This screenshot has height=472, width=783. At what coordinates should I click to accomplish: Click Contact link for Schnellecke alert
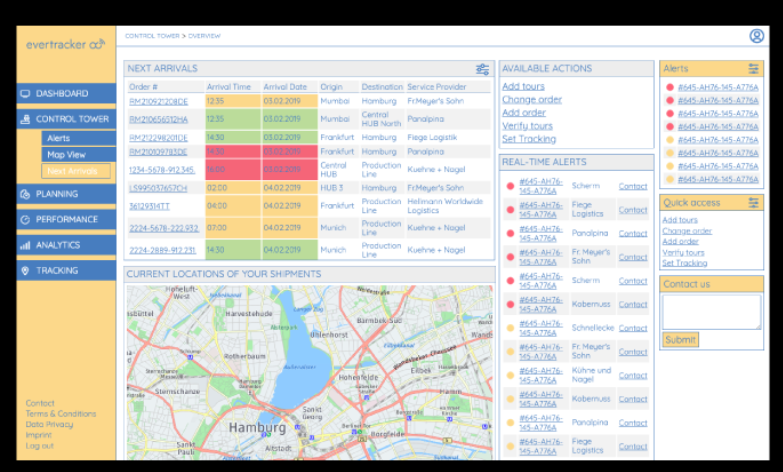tap(633, 328)
